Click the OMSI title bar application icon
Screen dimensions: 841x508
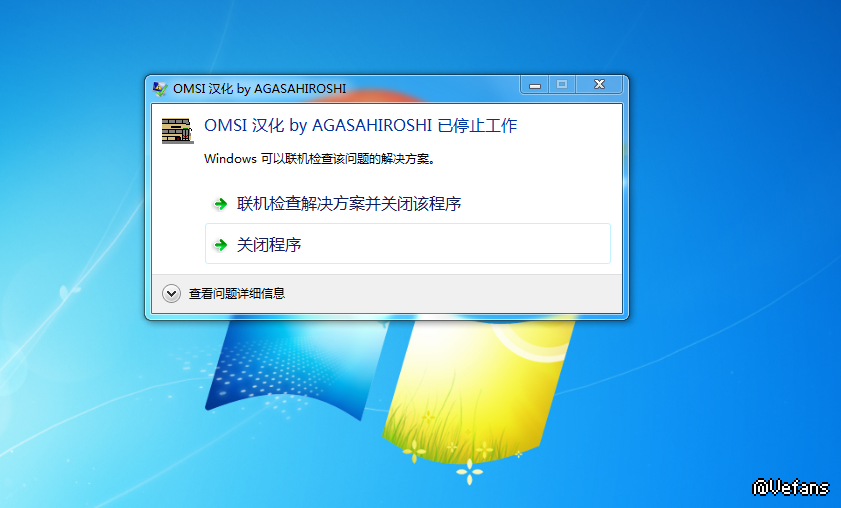159,89
